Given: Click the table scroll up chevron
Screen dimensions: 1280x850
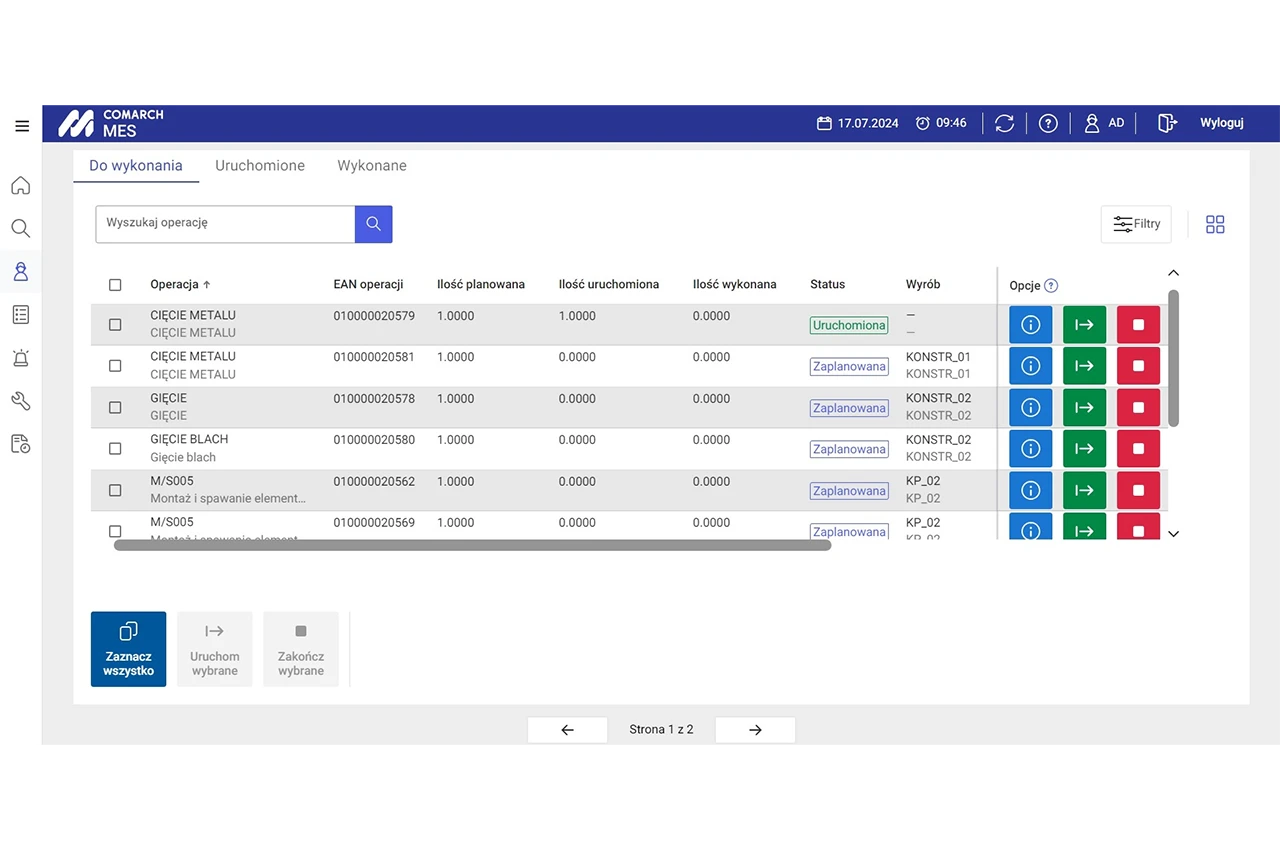Looking at the screenshot, I should [x=1174, y=273].
